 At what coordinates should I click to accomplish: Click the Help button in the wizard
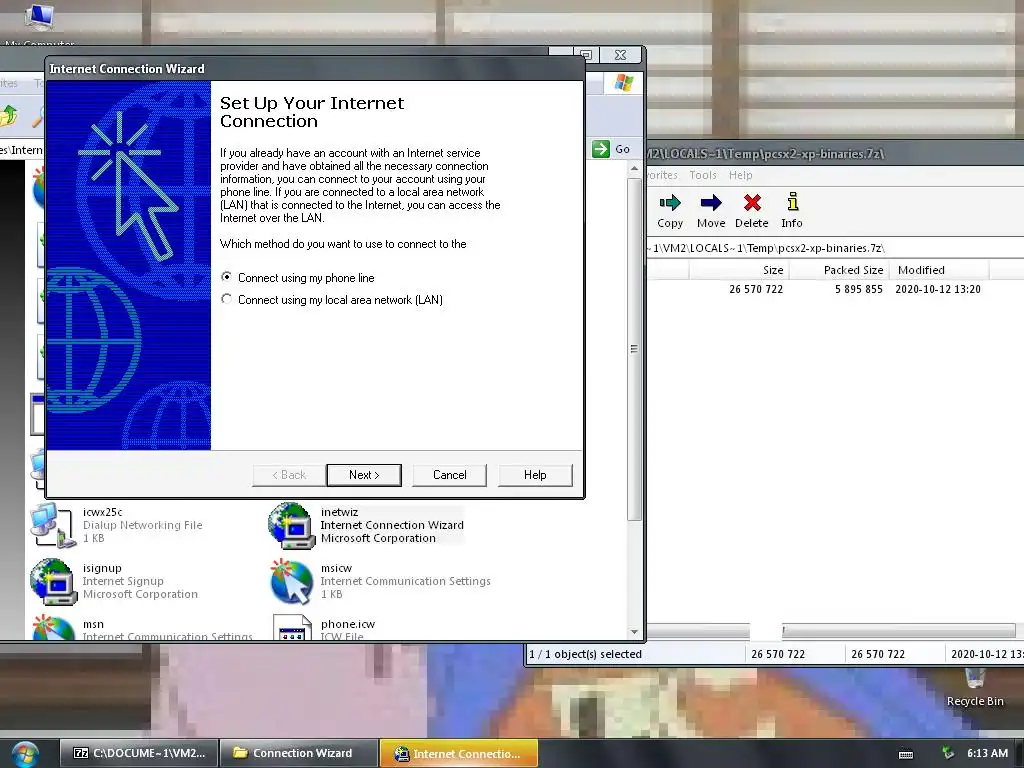pyautogui.click(x=535, y=475)
